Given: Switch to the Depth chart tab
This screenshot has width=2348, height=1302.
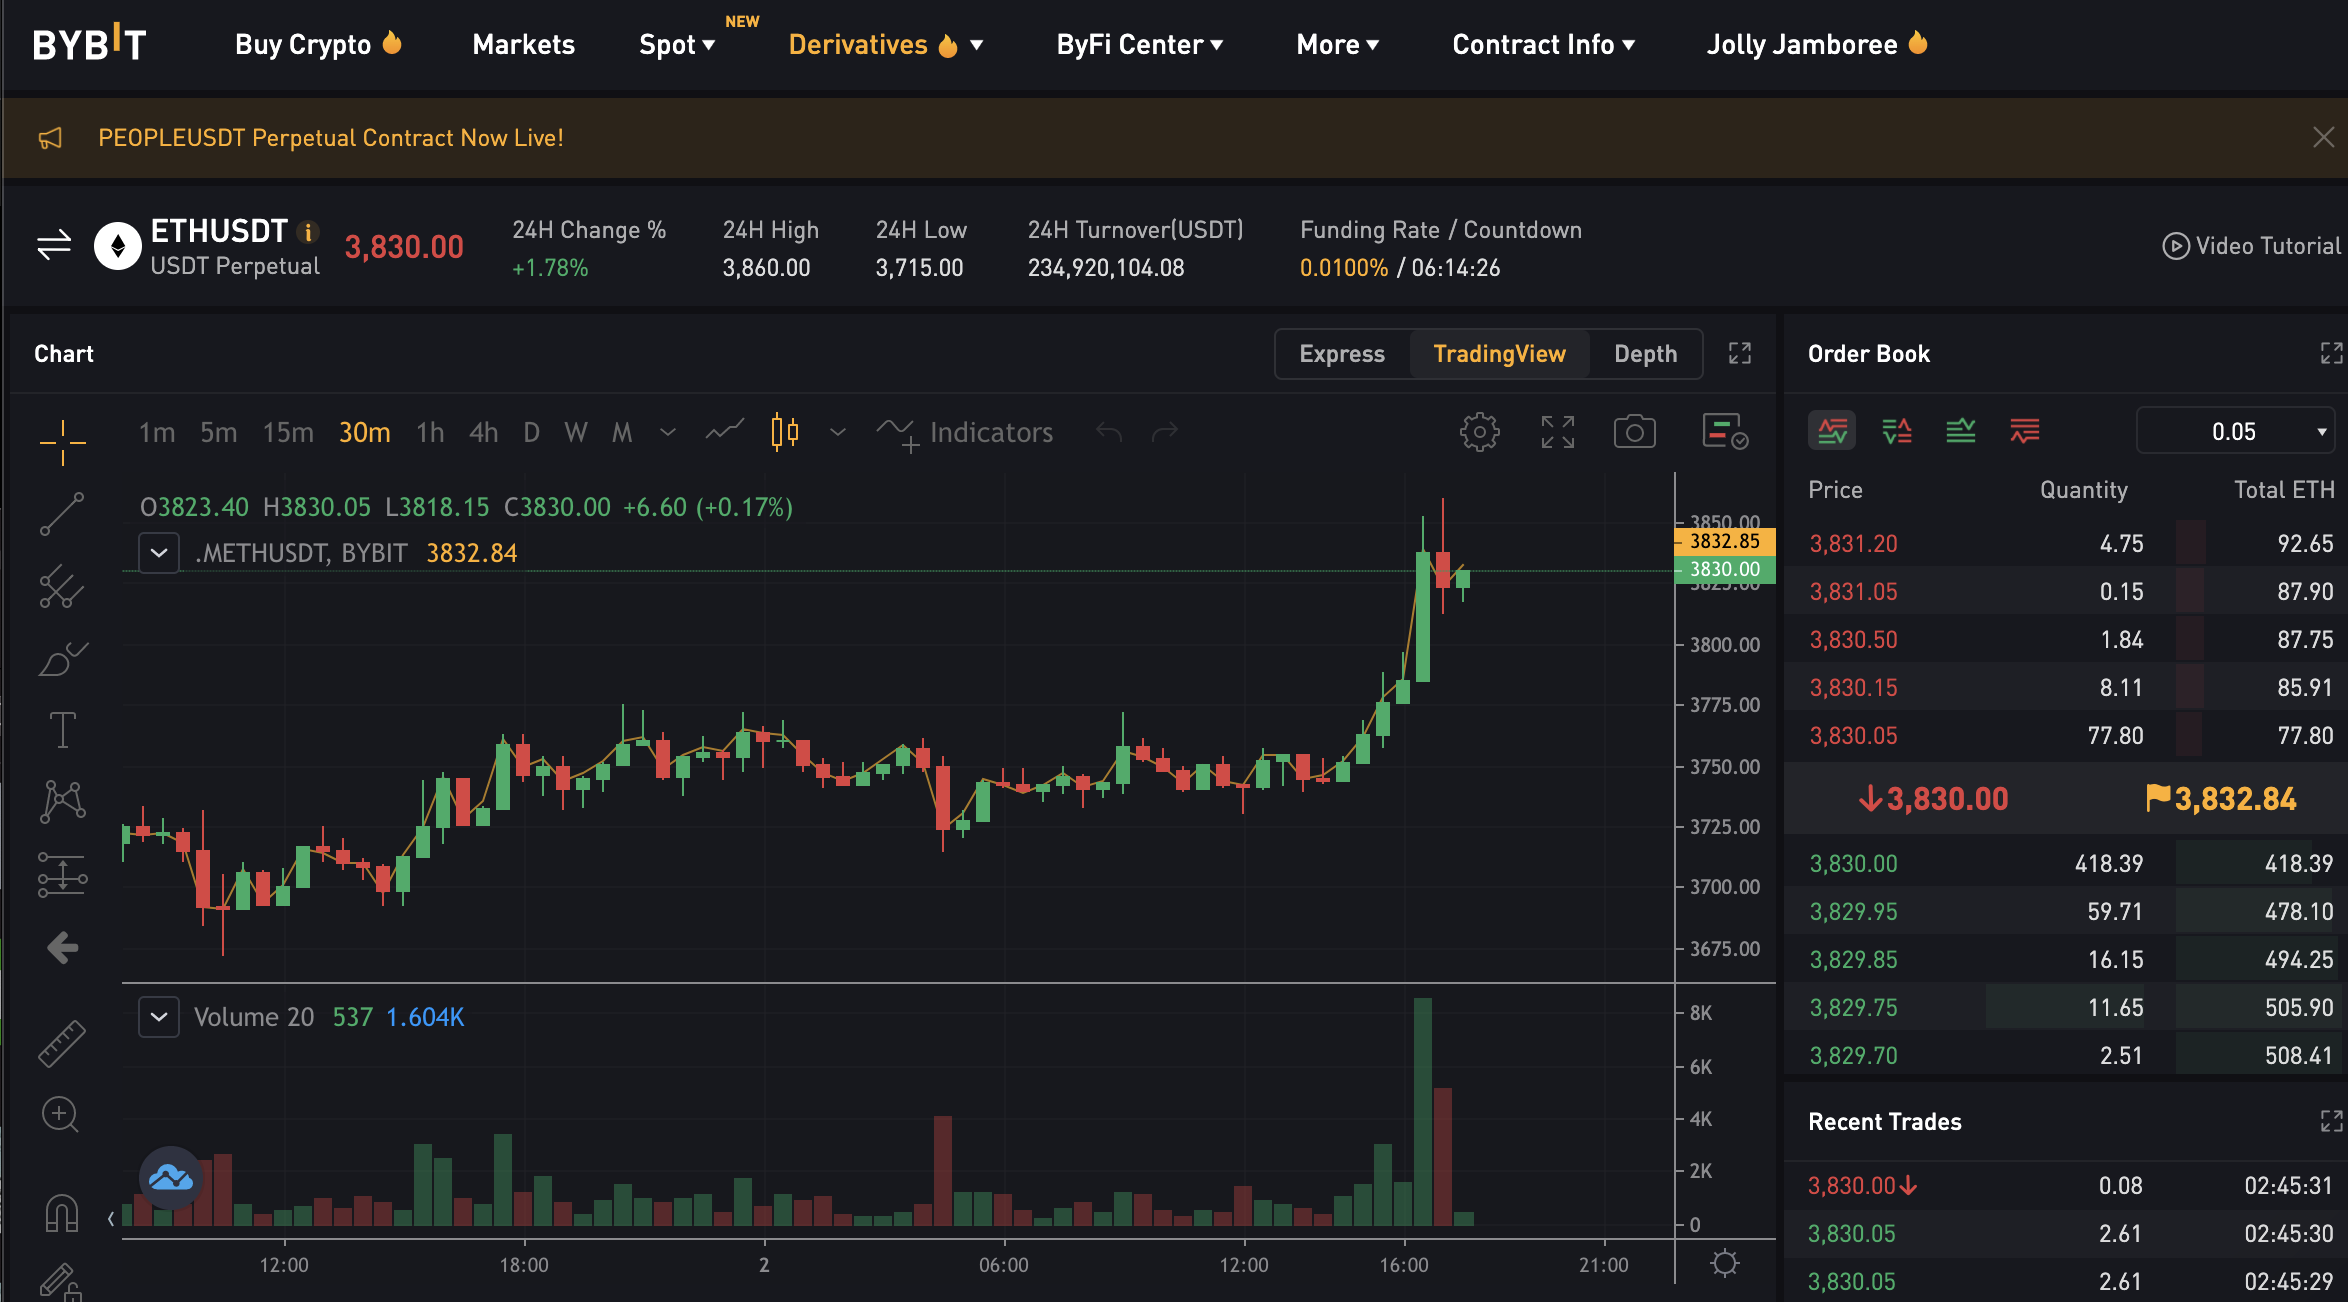Looking at the screenshot, I should tap(1645, 354).
